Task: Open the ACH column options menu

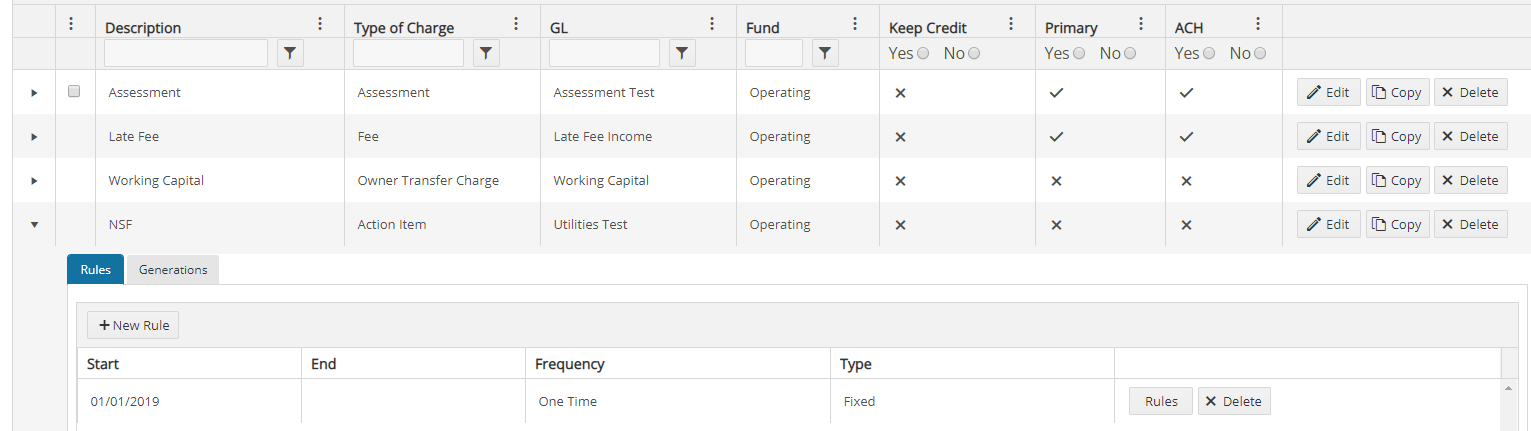Action: [1258, 25]
